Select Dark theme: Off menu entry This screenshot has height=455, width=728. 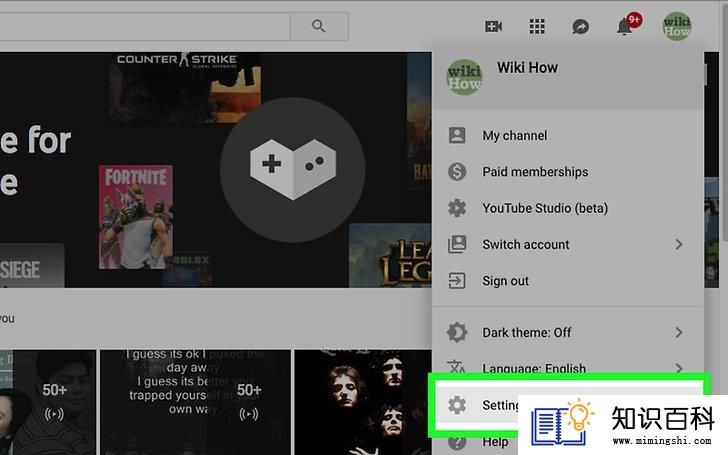click(568, 332)
